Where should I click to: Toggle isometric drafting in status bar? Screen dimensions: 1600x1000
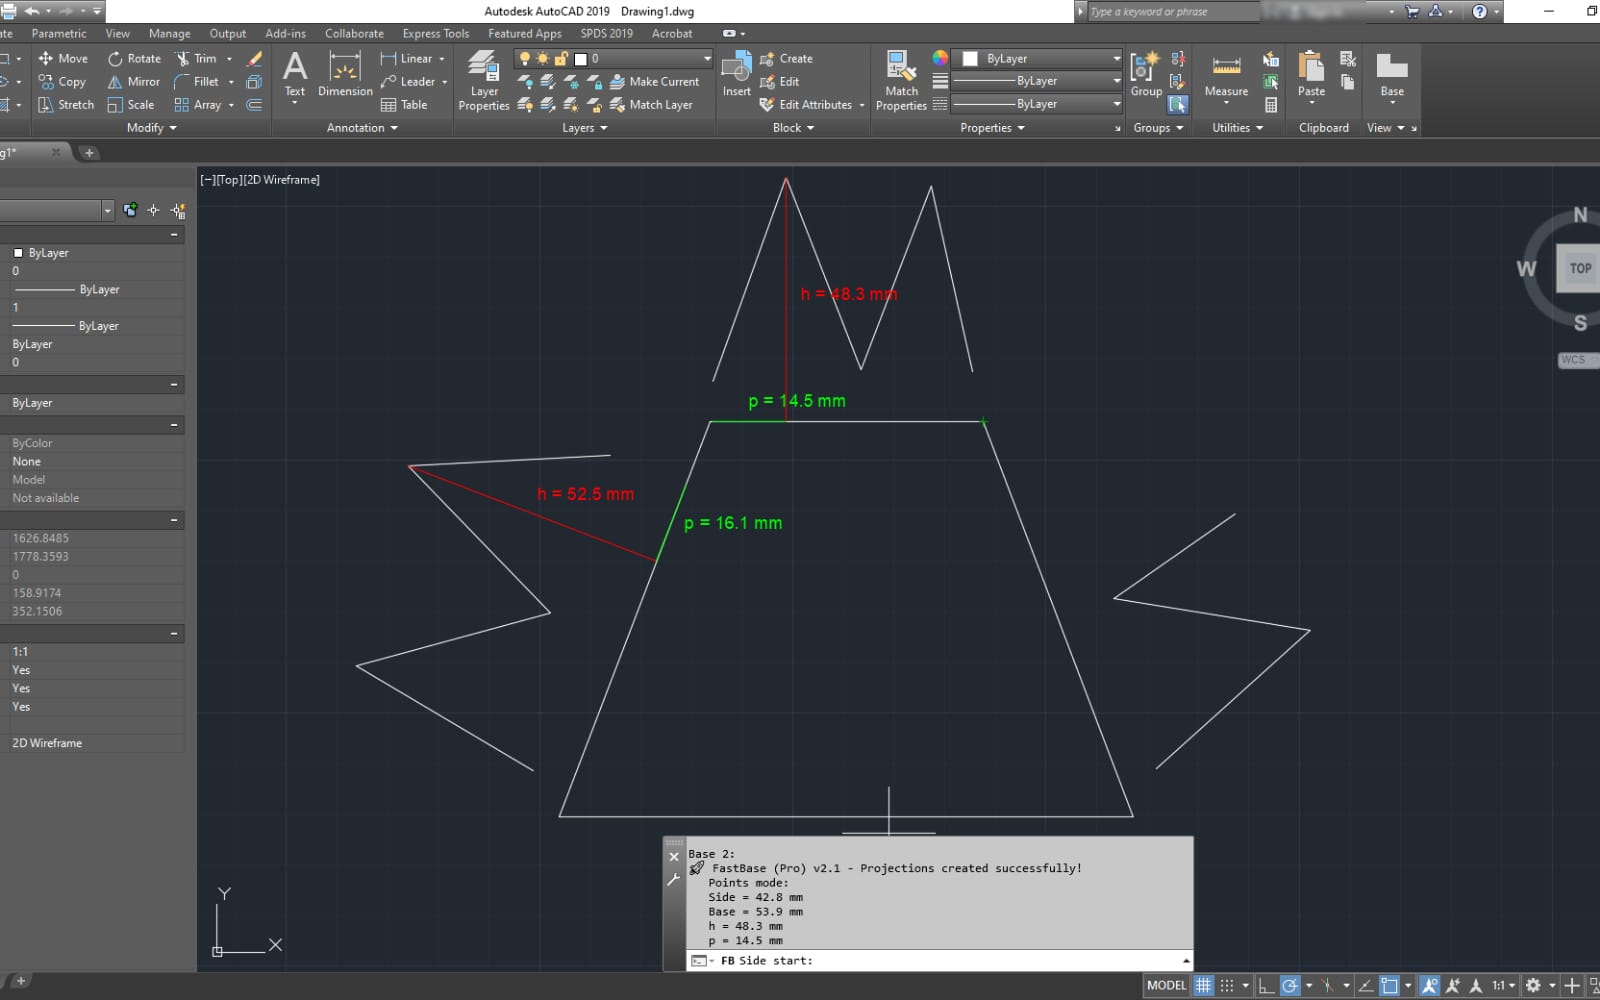click(1328, 985)
